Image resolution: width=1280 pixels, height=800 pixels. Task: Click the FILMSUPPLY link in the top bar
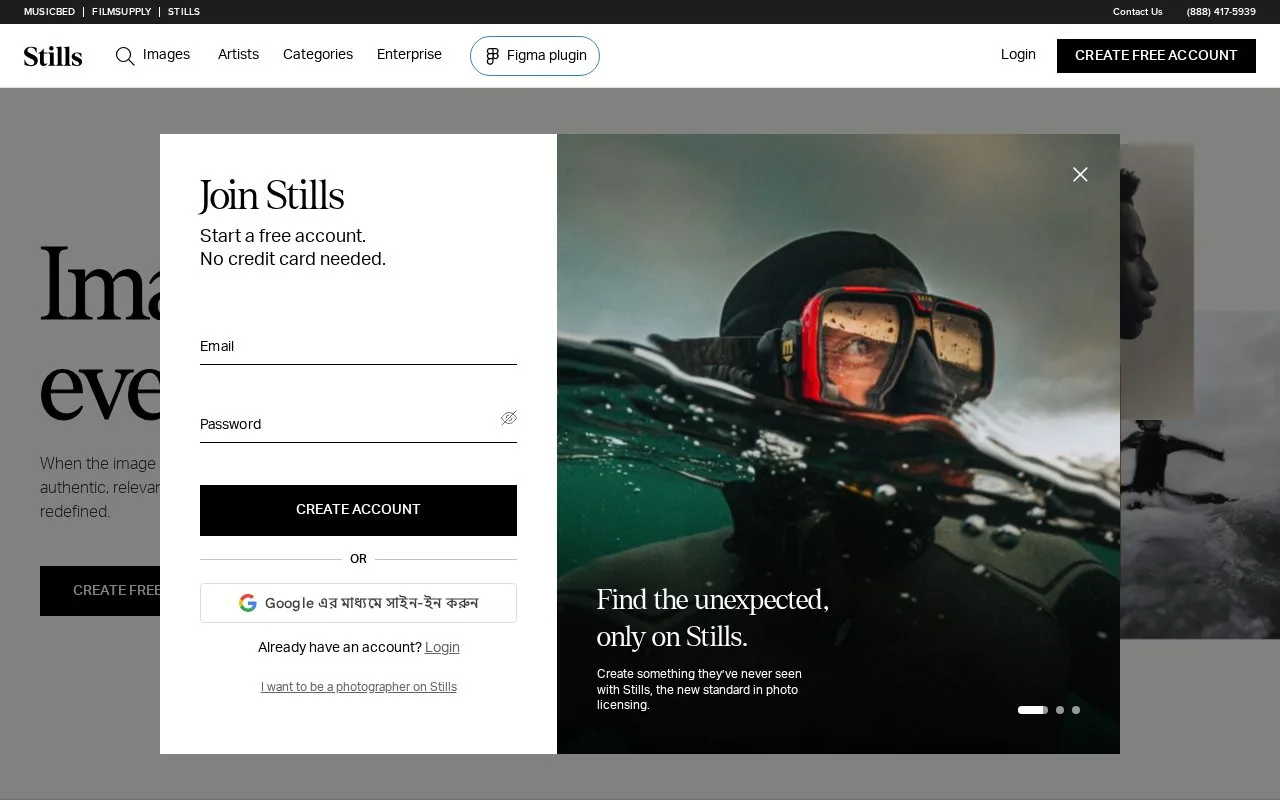tap(121, 12)
